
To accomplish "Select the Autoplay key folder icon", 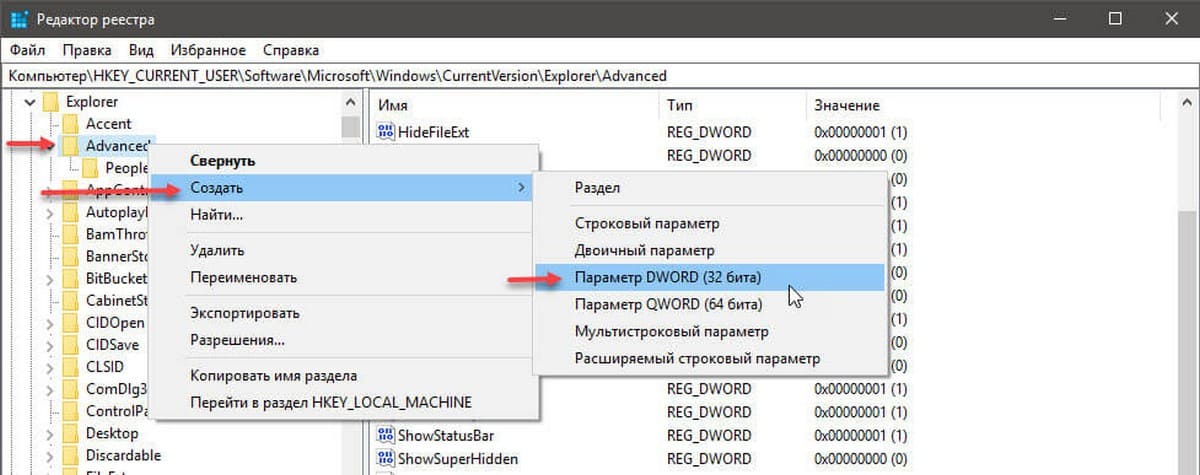I will click(x=70, y=212).
